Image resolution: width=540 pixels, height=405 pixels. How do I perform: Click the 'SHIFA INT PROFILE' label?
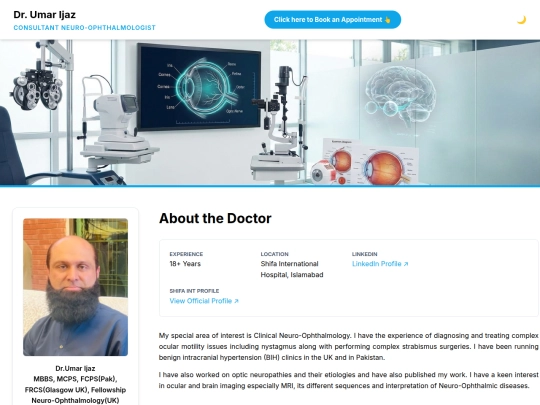pyautogui.click(x=194, y=291)
